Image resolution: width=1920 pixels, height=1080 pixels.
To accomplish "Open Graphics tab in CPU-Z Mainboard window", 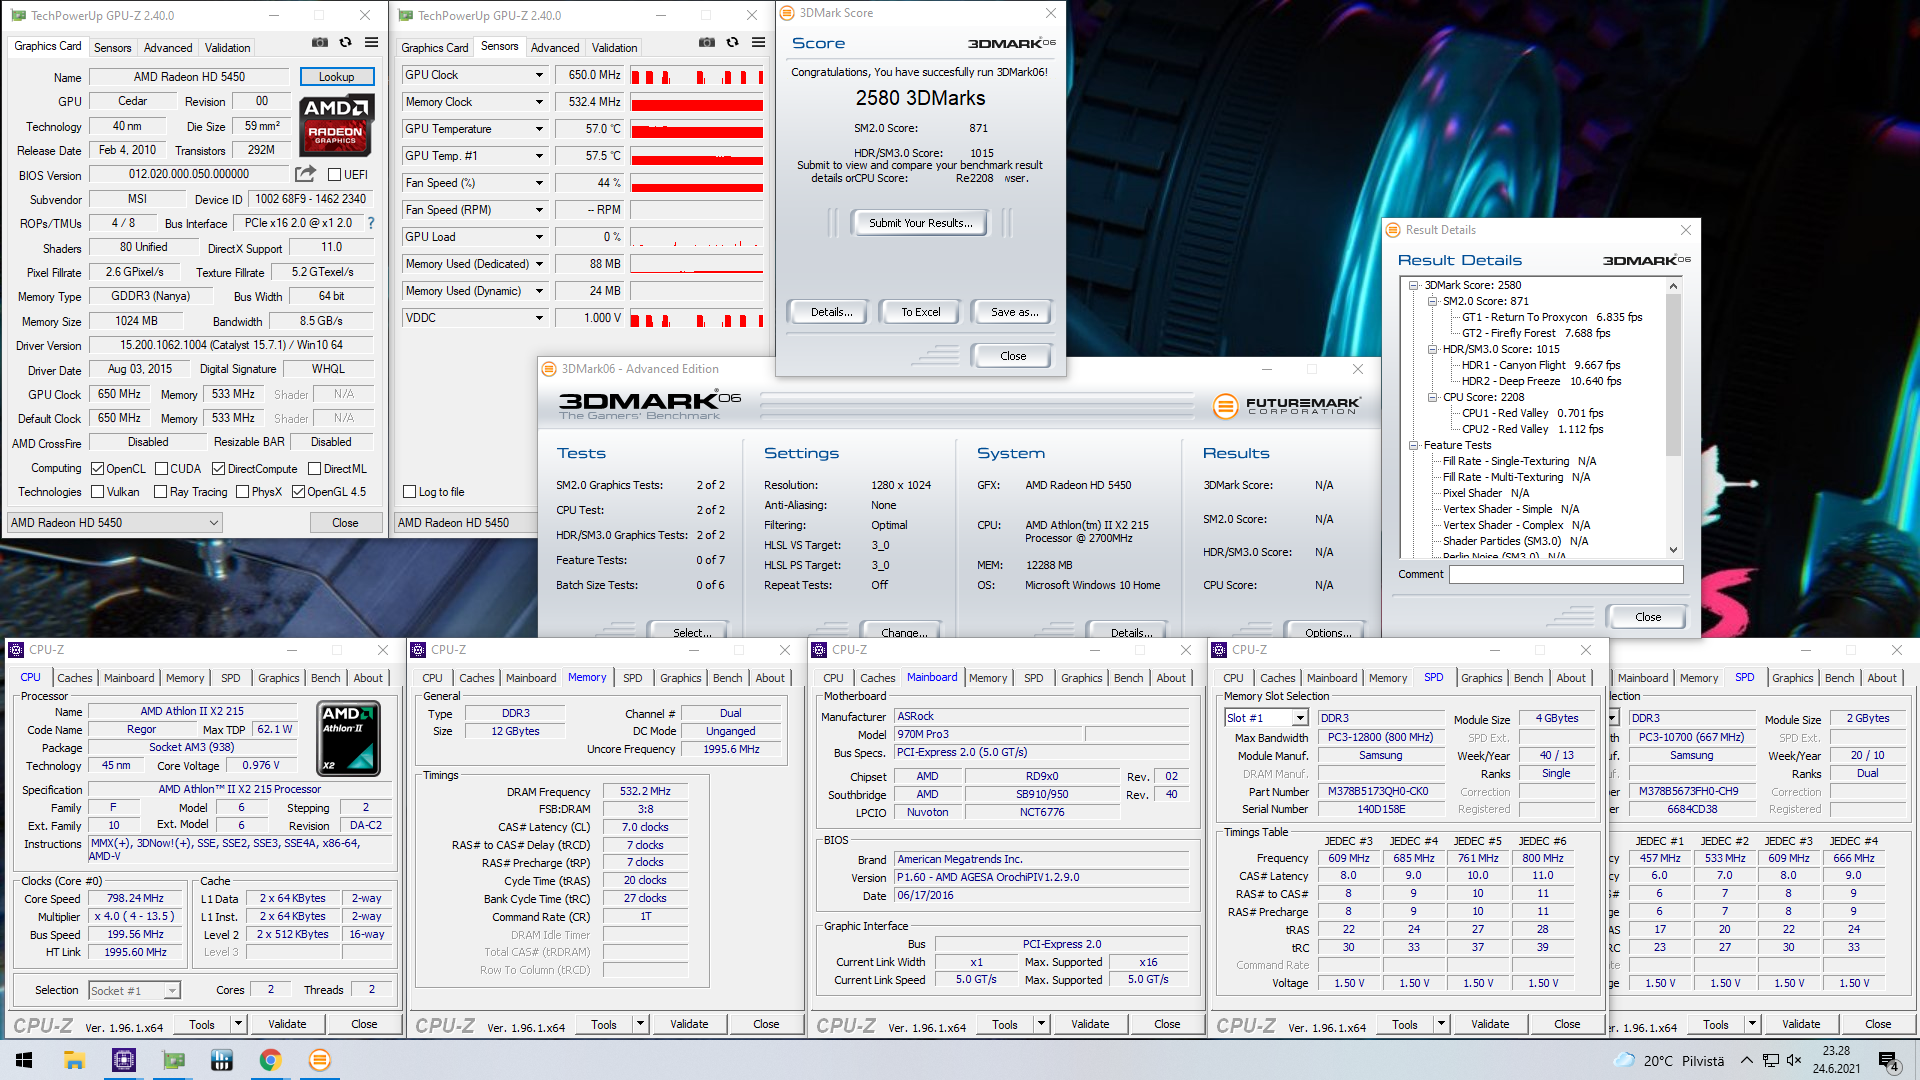I will tap(1082, 678).
